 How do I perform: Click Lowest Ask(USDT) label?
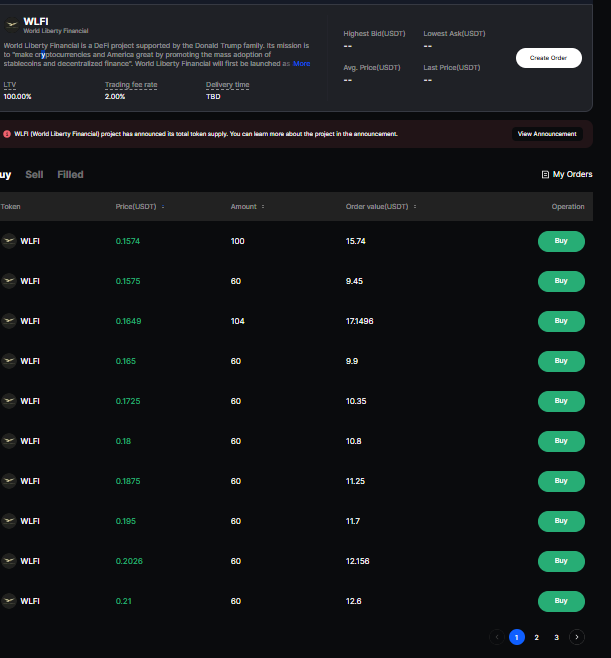coord(454,34)
